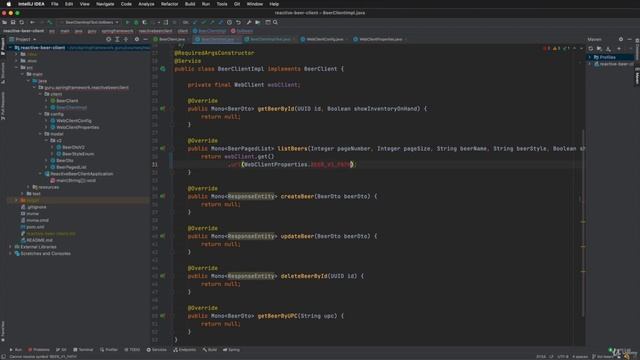The height and width of the screenshot is (360, 640).
Task: Open the Navigate menu
Action: [x=105, y=4]
